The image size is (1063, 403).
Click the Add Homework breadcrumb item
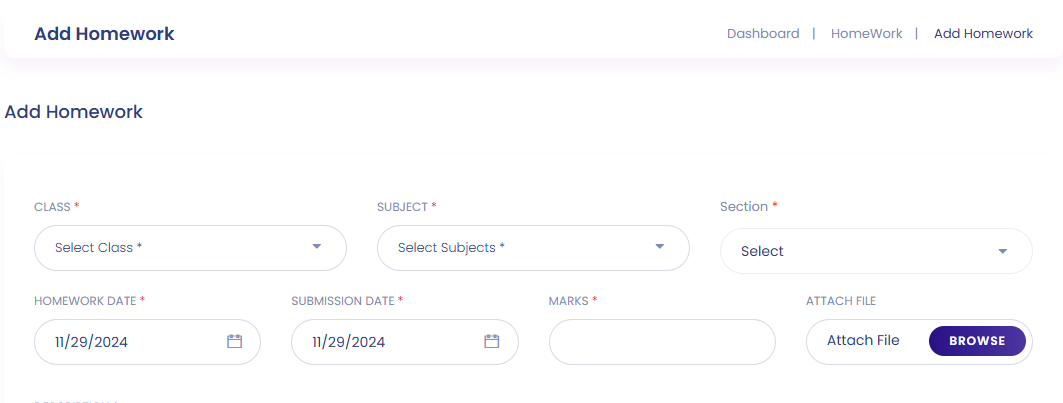(983, 33)
